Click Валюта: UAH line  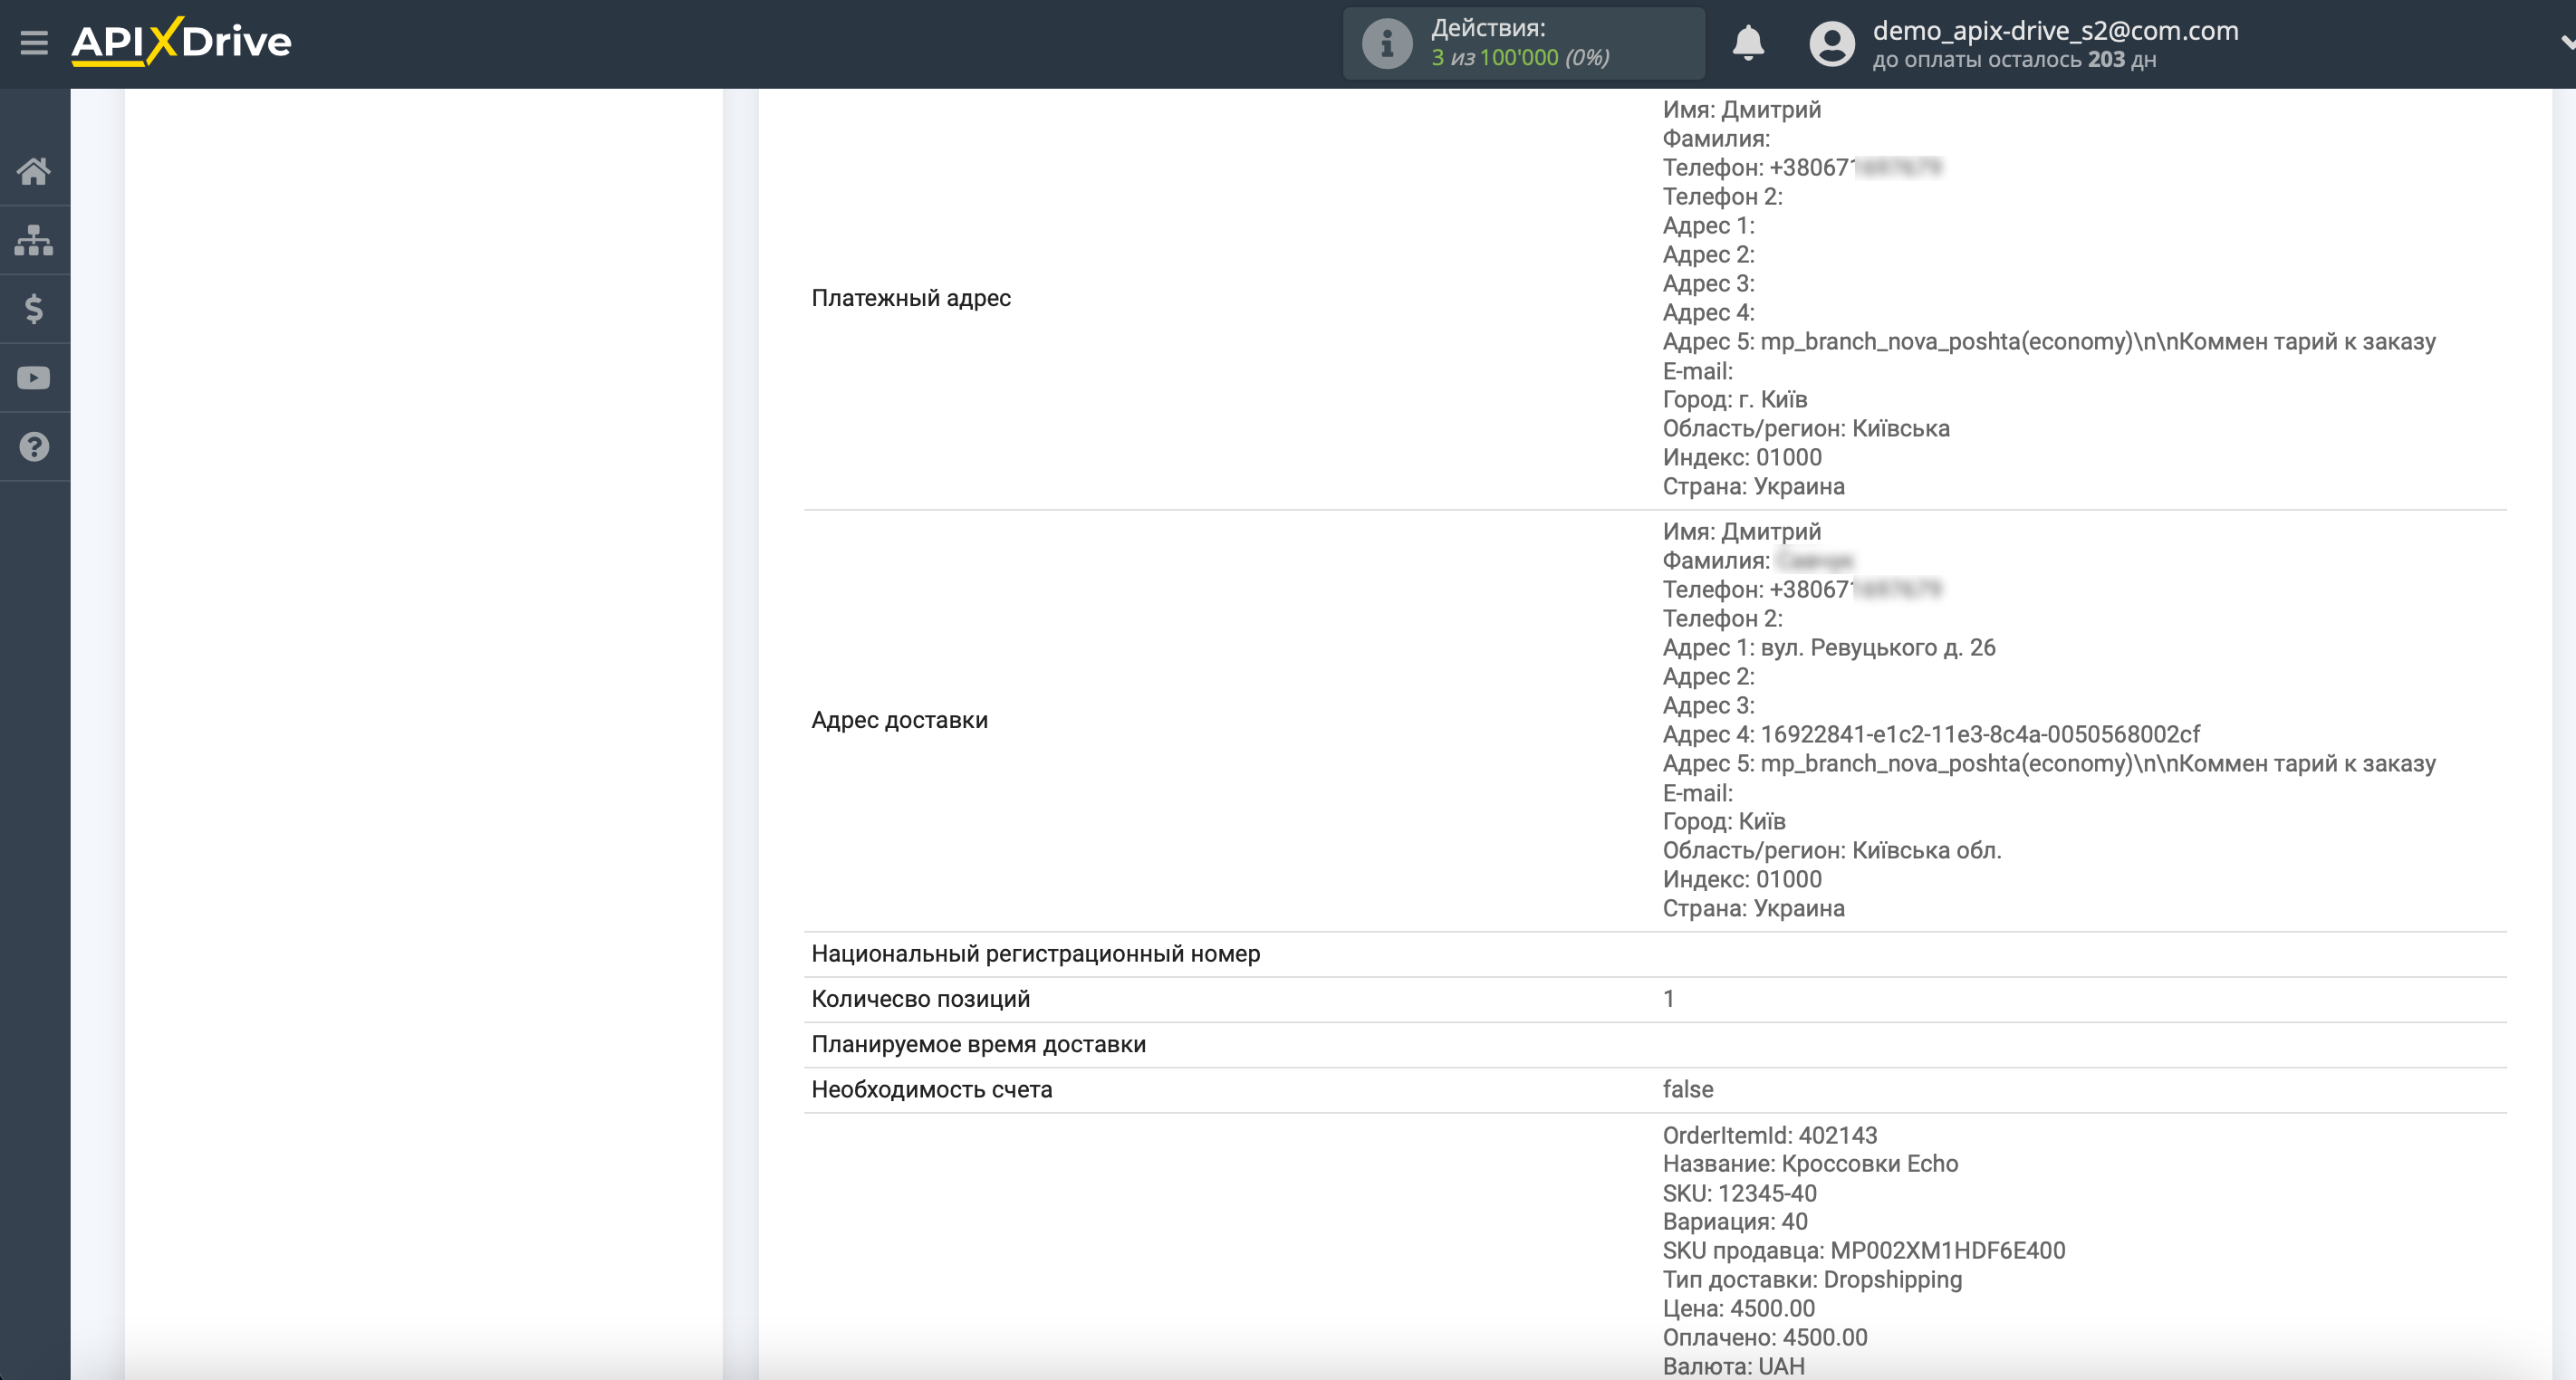click(1733, 1366)
